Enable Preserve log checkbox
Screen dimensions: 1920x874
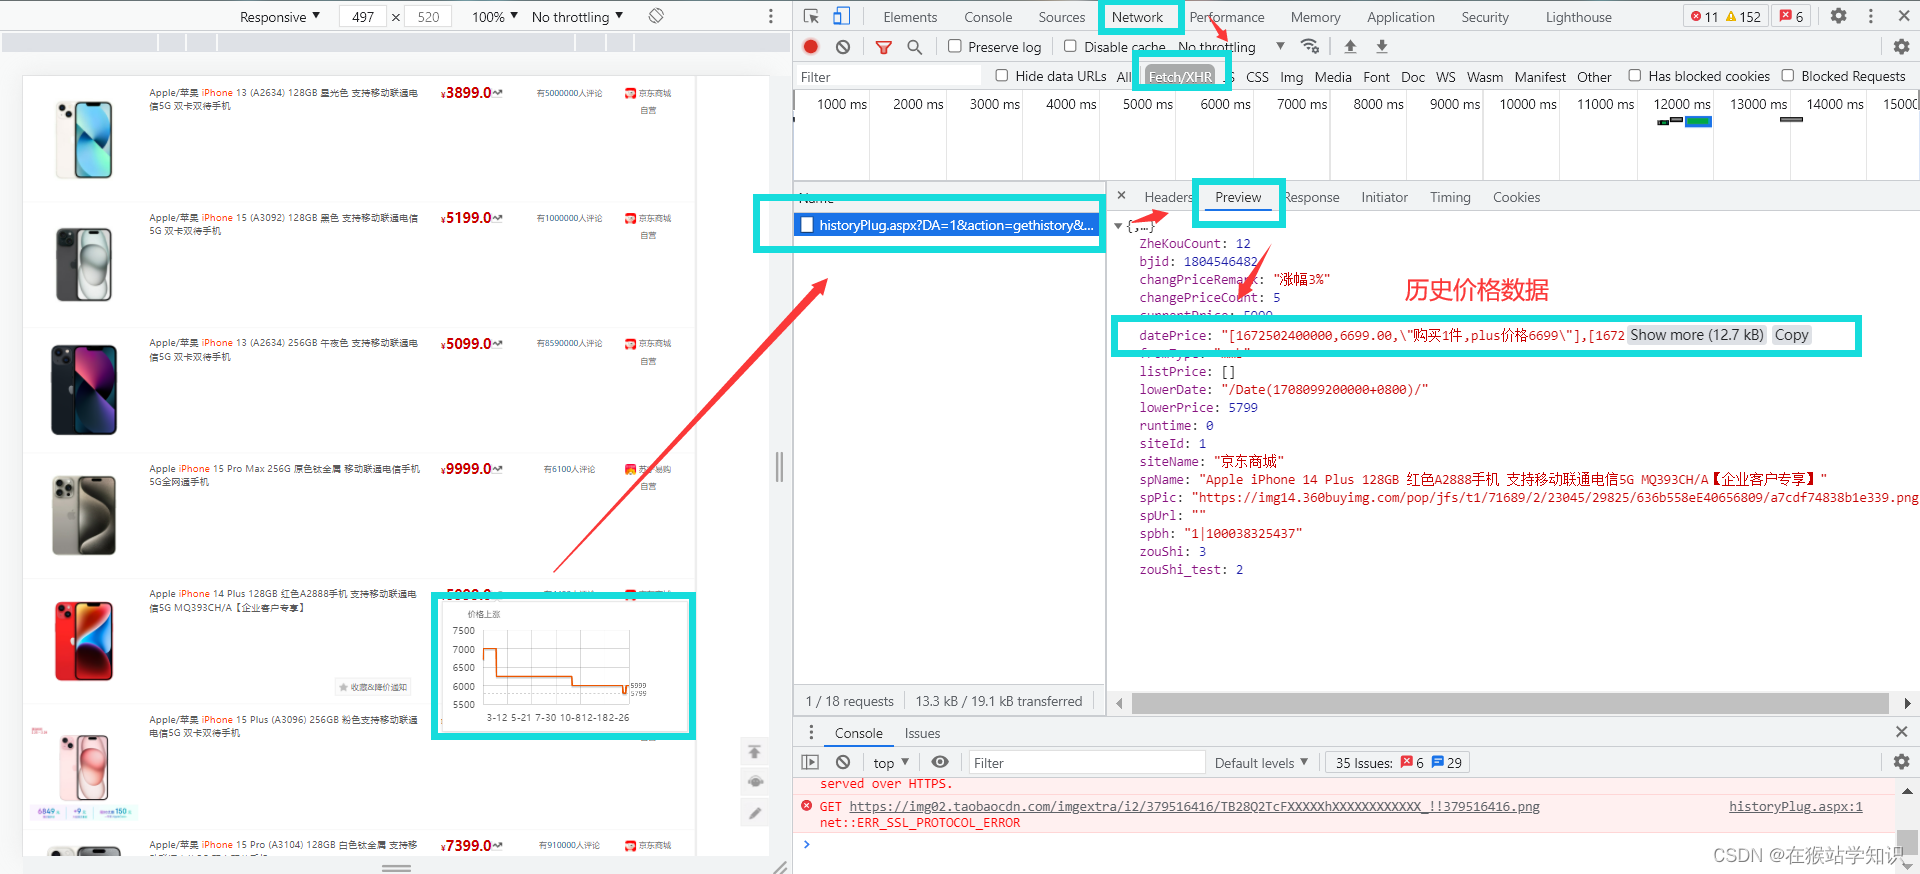(x=955, y=46)
